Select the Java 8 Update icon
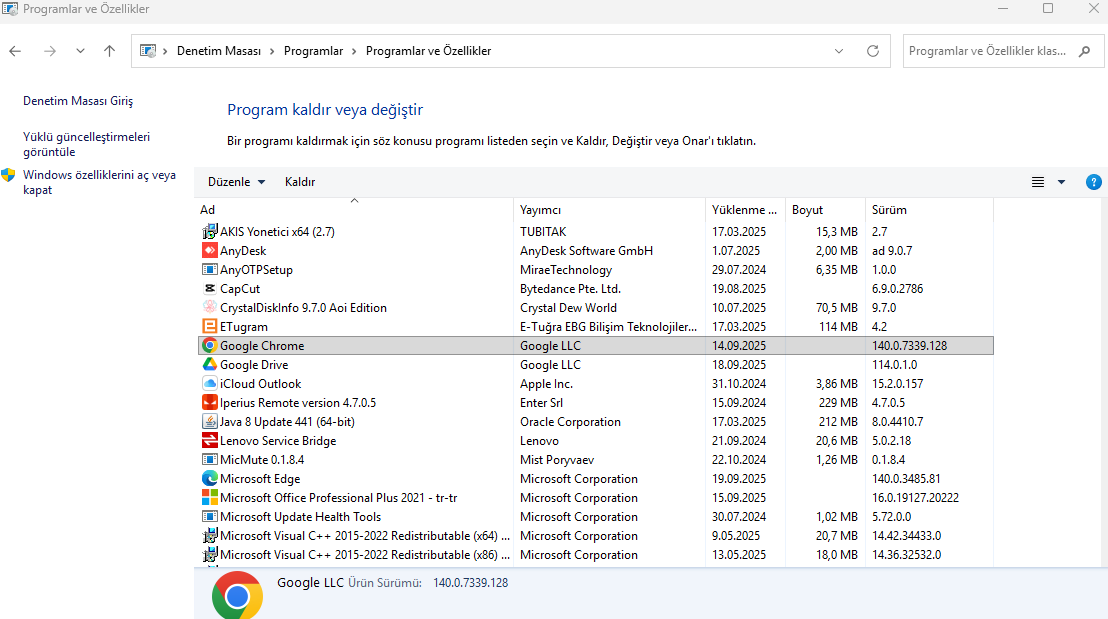 (x=209, y=422)
